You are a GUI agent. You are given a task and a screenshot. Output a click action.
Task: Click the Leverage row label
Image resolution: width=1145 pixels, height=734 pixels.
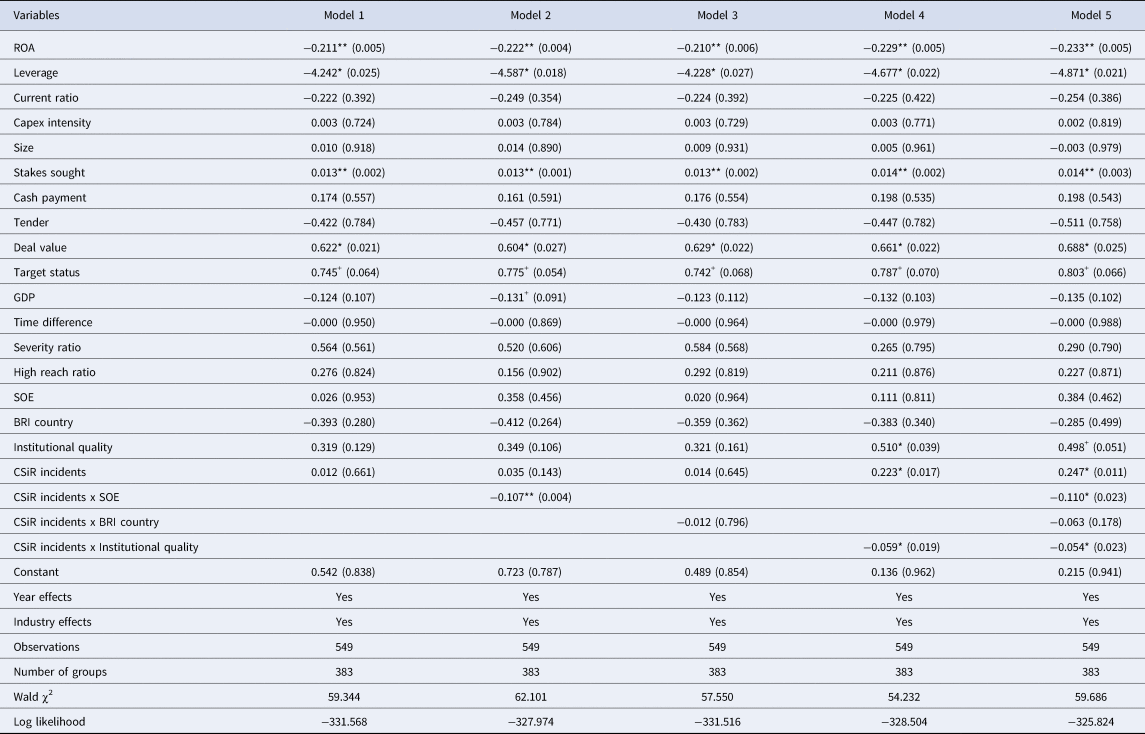pyautogui.click(x=38, y=73)
